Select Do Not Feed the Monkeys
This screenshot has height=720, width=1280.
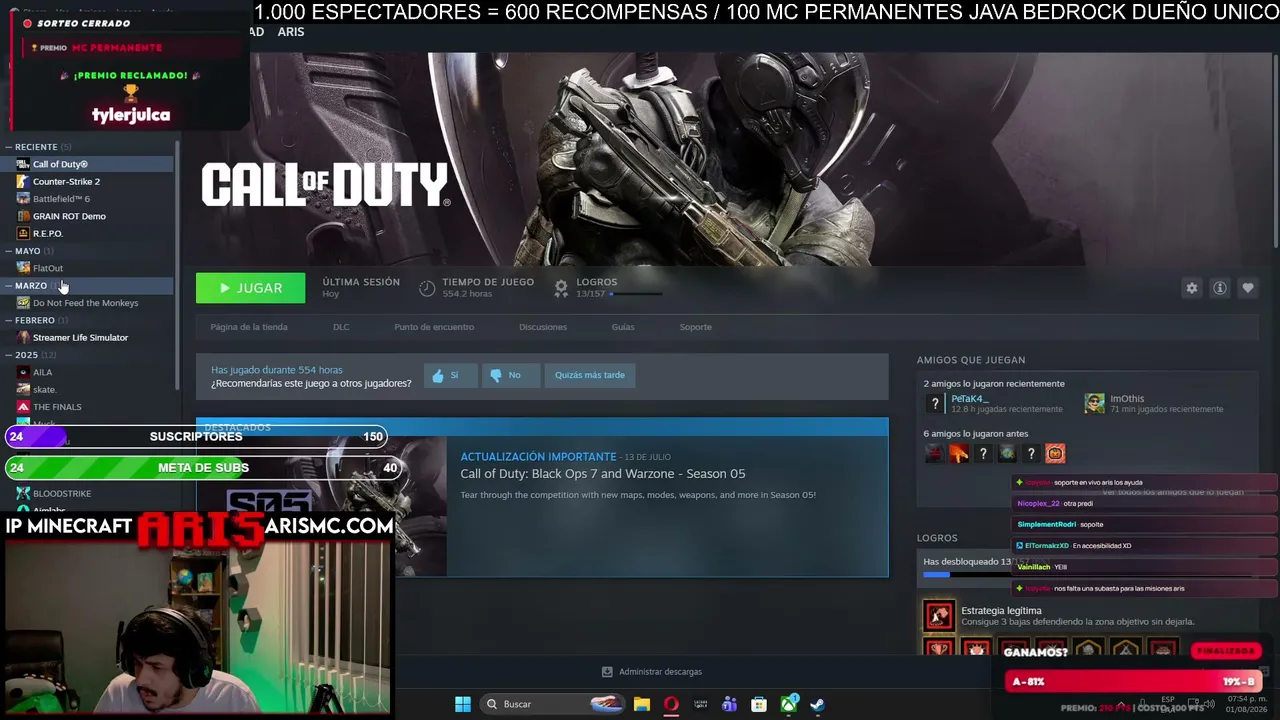click(x=85, y=303)
